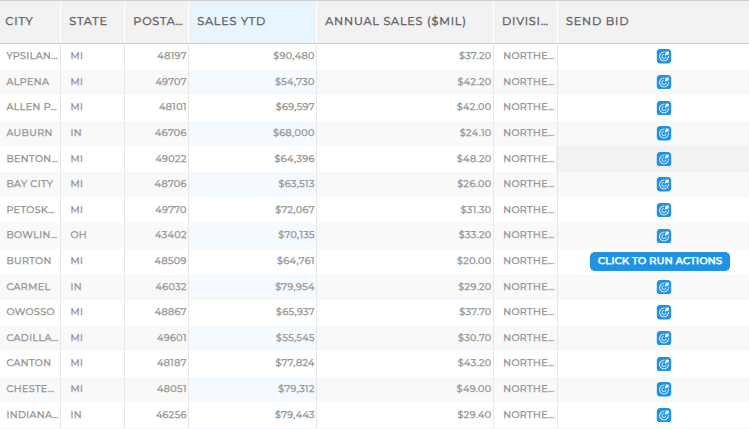Send bid for the Owosso row
This screenshot has width=749, height=429.
coord(663,312)
